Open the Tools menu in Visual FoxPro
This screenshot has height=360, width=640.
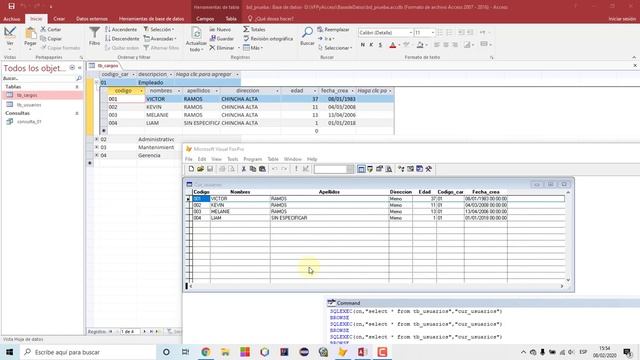coord(233,159)
